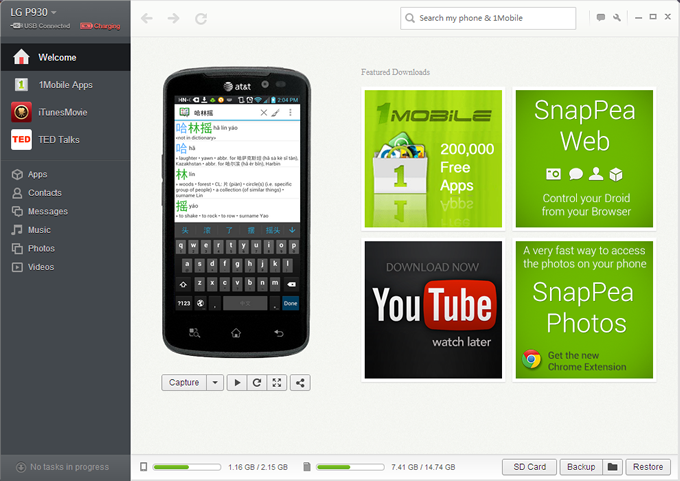Screen dimensions: 680x481
Task: Click the No tasks in progress indicator
Action: (x=63, y=467)
